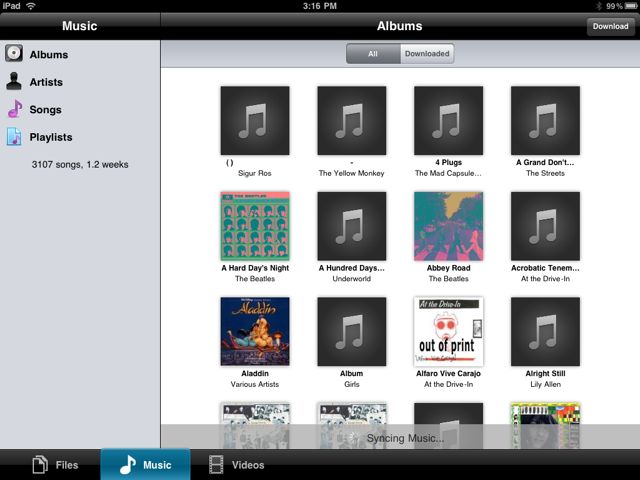Click the Artists silhouette icon

(x=14, y=81)
